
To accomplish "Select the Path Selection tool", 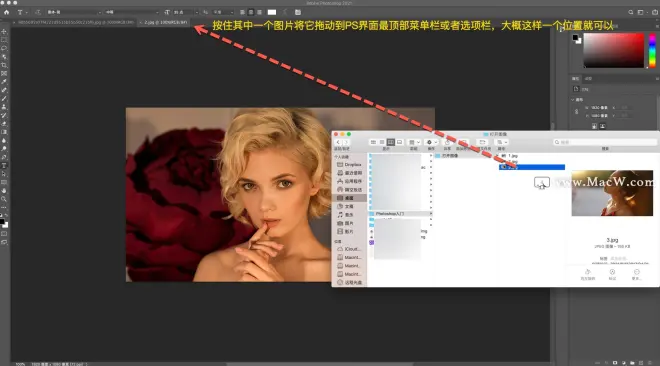I will click(4, 174).
